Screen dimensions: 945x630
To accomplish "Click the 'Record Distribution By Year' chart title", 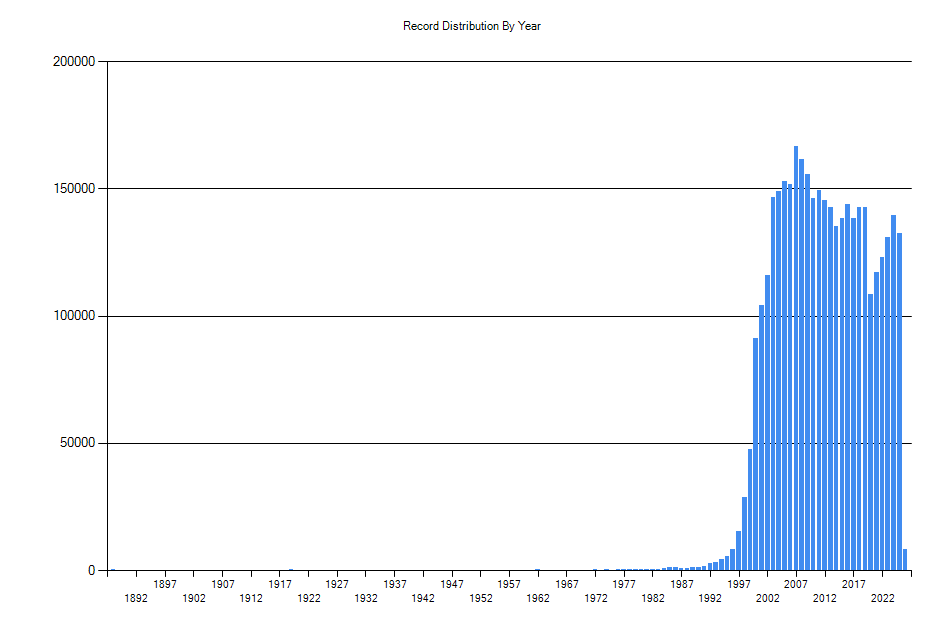I will coord(472,26).
